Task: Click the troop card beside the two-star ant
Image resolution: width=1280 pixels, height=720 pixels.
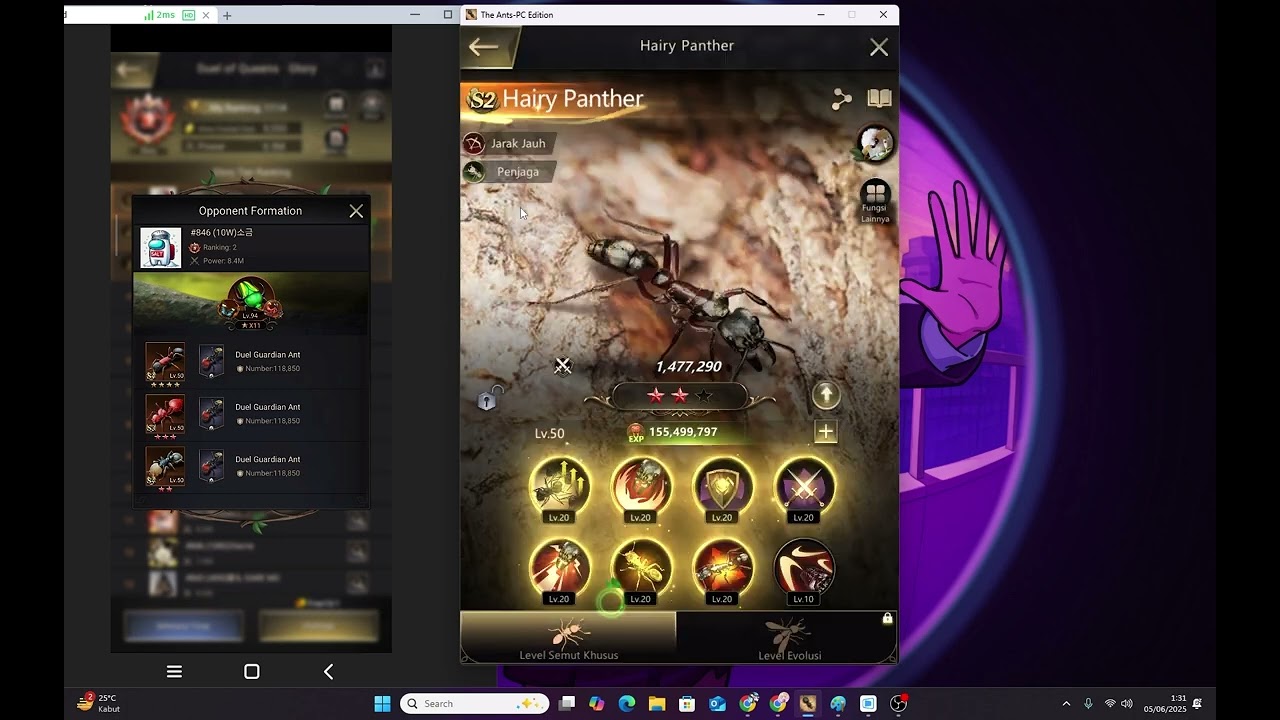Action: (x=211, y=466)
